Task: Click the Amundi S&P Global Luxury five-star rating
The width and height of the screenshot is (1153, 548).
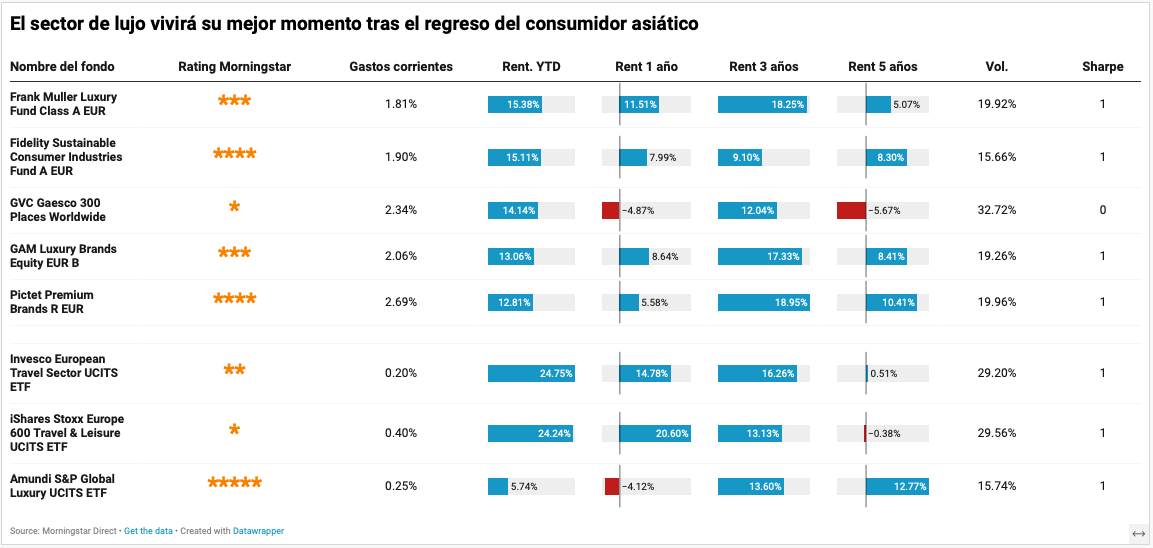Action: [234, 484]
